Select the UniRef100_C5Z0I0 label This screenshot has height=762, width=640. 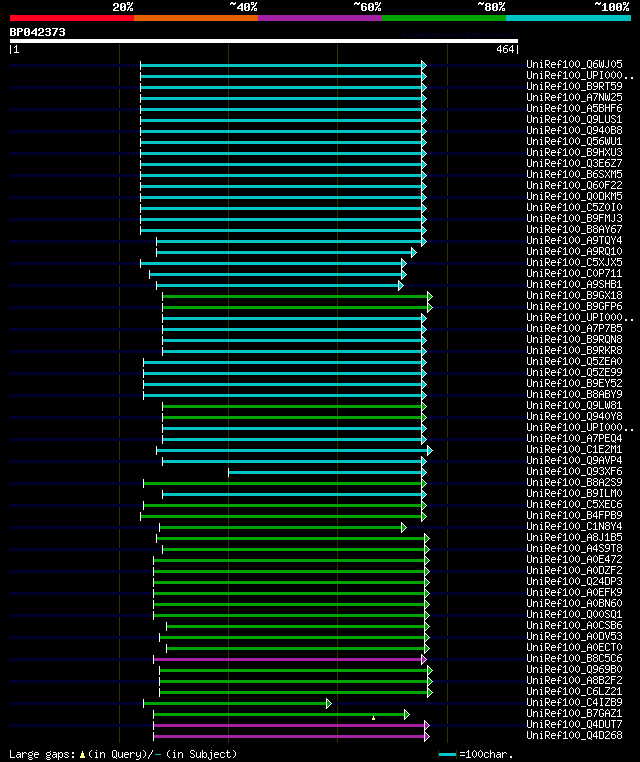(574, 207)
